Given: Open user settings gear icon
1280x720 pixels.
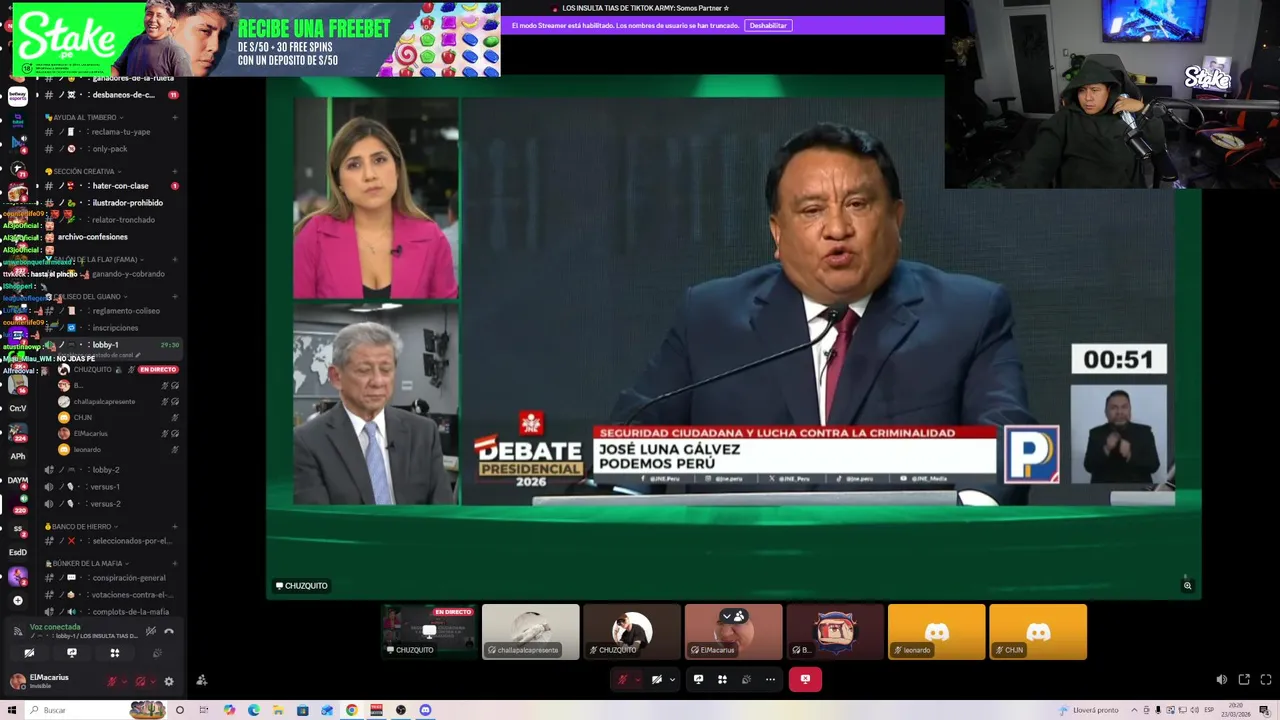Looking at the screenshot, I should point(168,681).
